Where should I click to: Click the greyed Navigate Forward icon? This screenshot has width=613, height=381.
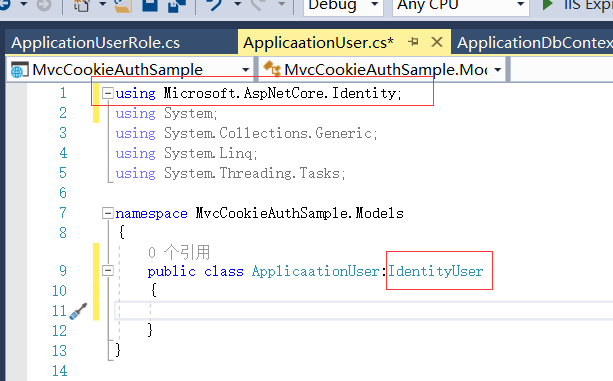pyautogui.click(x=44, y=4)
